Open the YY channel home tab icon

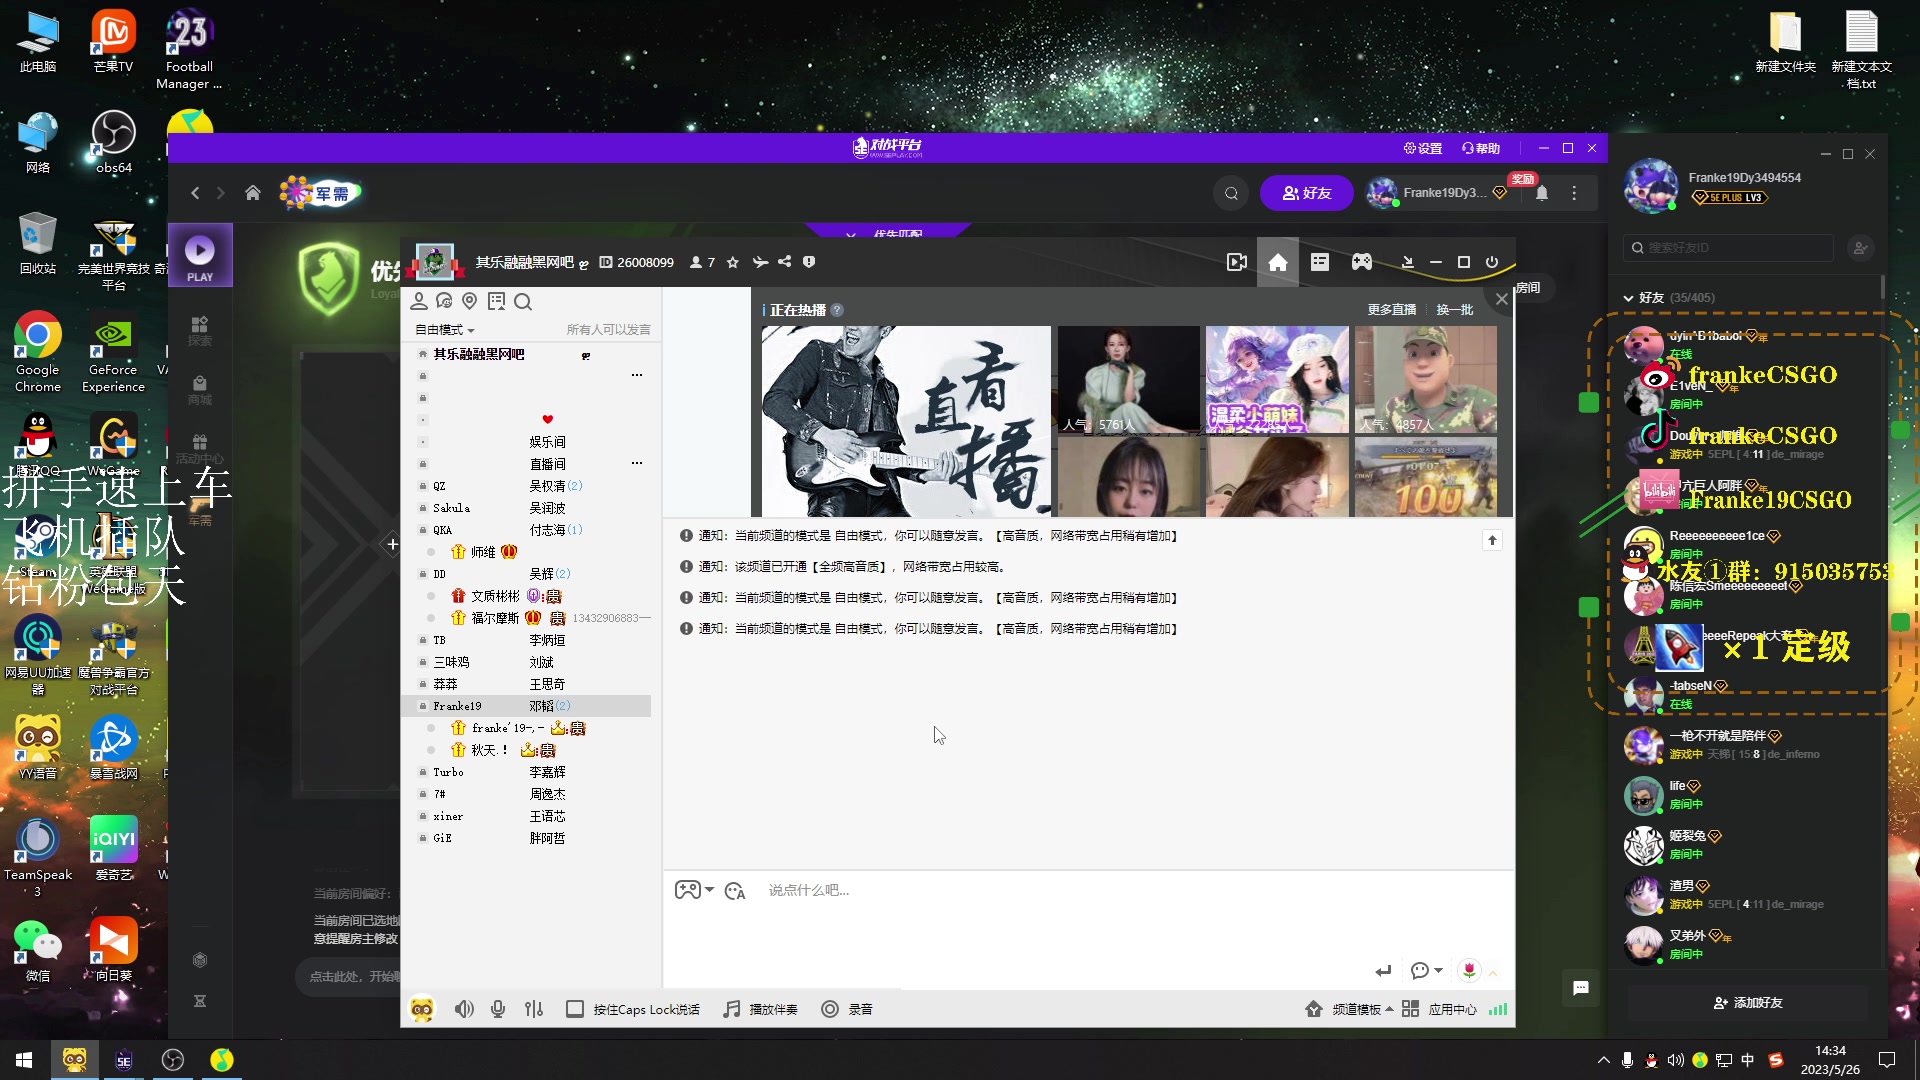tap(1278, 262)
